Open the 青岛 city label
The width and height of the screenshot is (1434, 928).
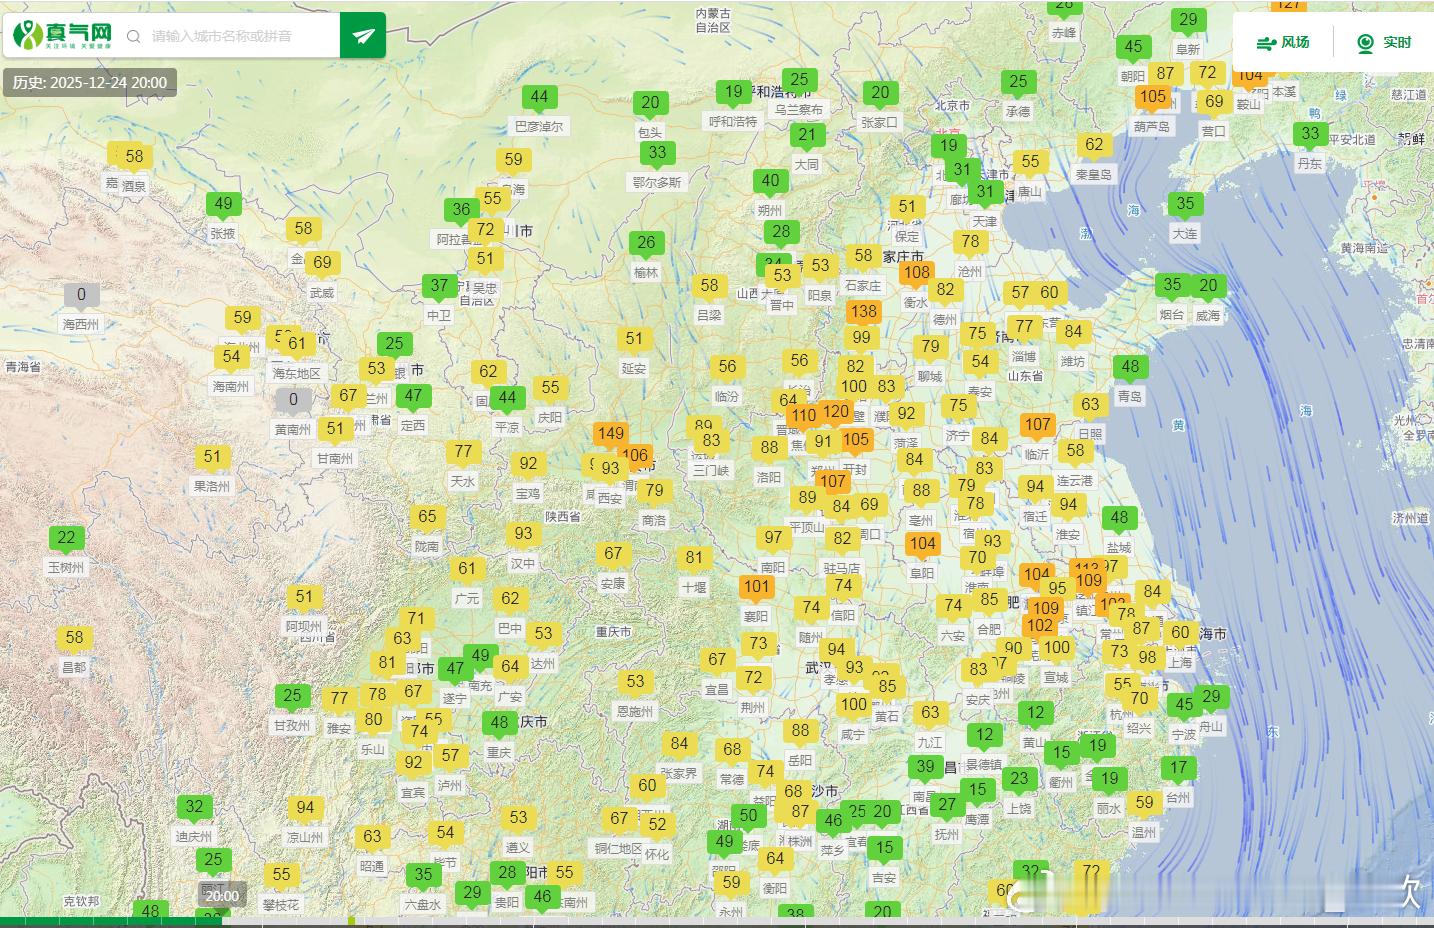[1130, 396]
